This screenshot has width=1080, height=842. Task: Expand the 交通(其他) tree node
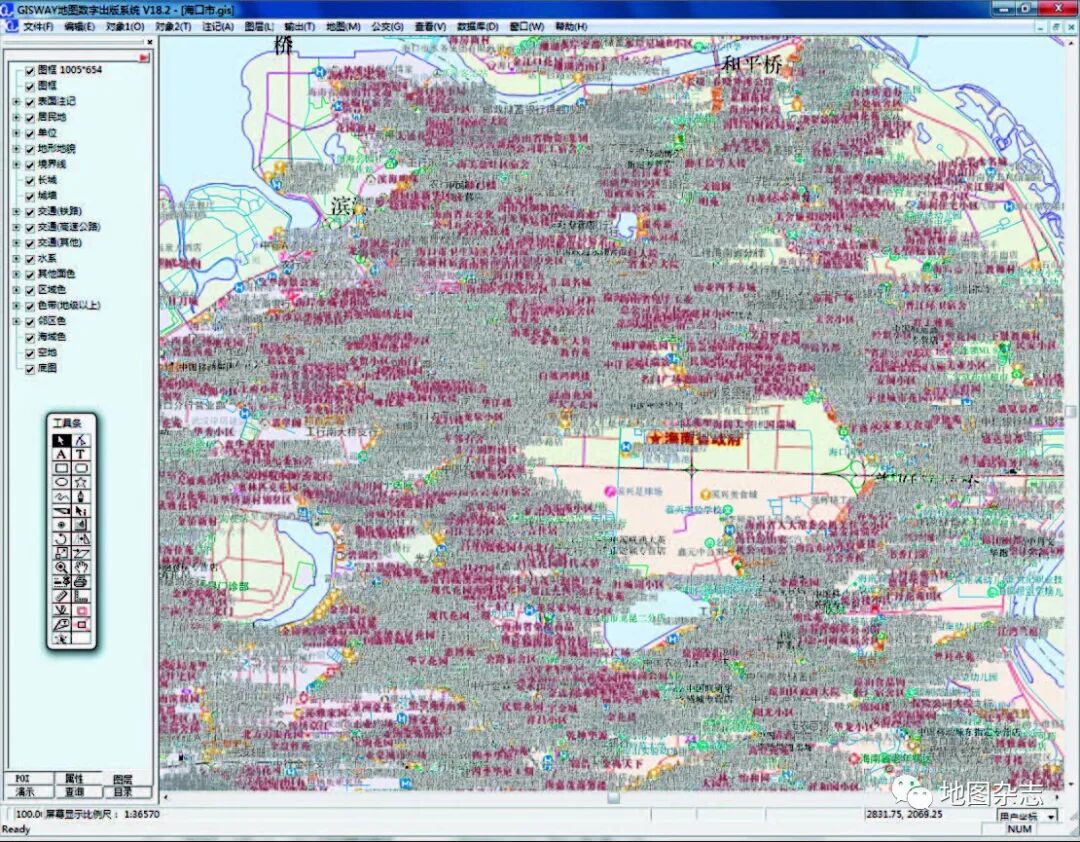pyautogui.click(x=17, y=243)
